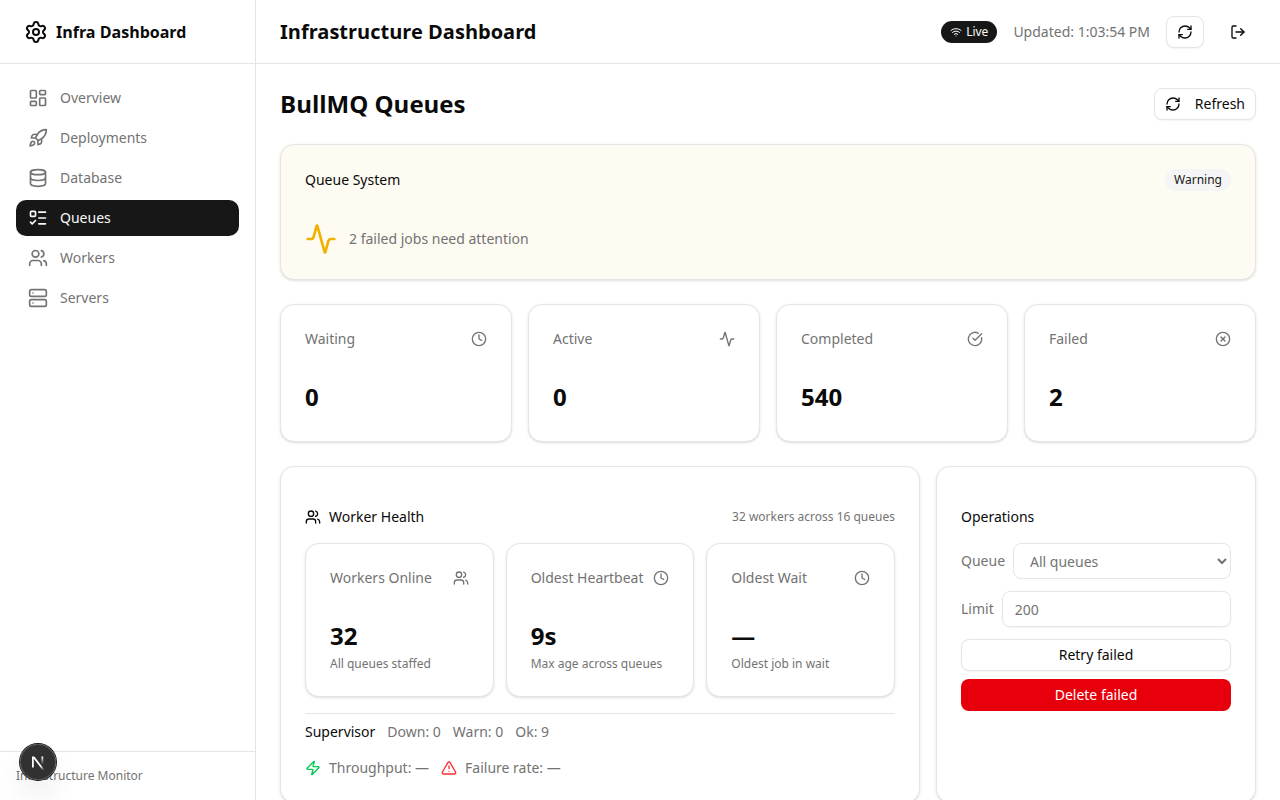Click the clock icon on Oldest Heartbeat card

click(x=661, y=578)
